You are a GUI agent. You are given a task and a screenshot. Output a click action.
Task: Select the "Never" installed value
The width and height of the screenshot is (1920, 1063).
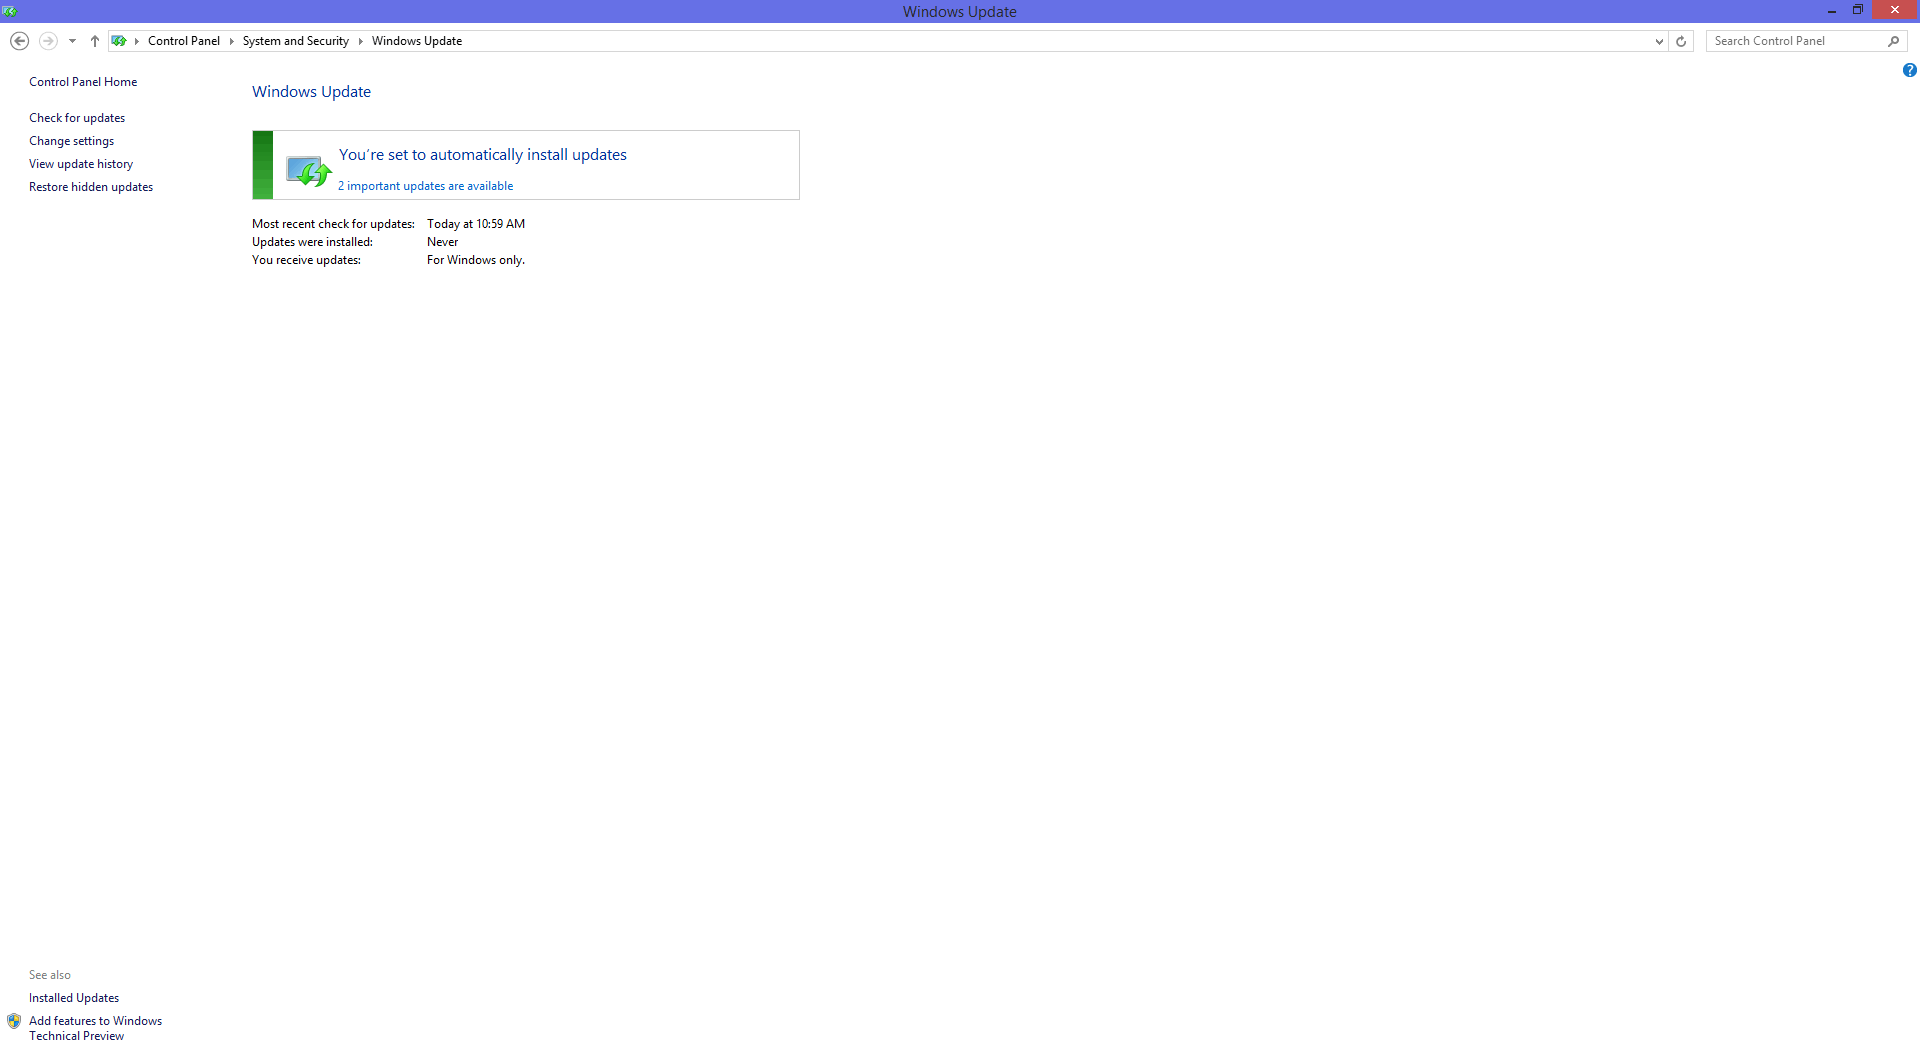point(442,242)
